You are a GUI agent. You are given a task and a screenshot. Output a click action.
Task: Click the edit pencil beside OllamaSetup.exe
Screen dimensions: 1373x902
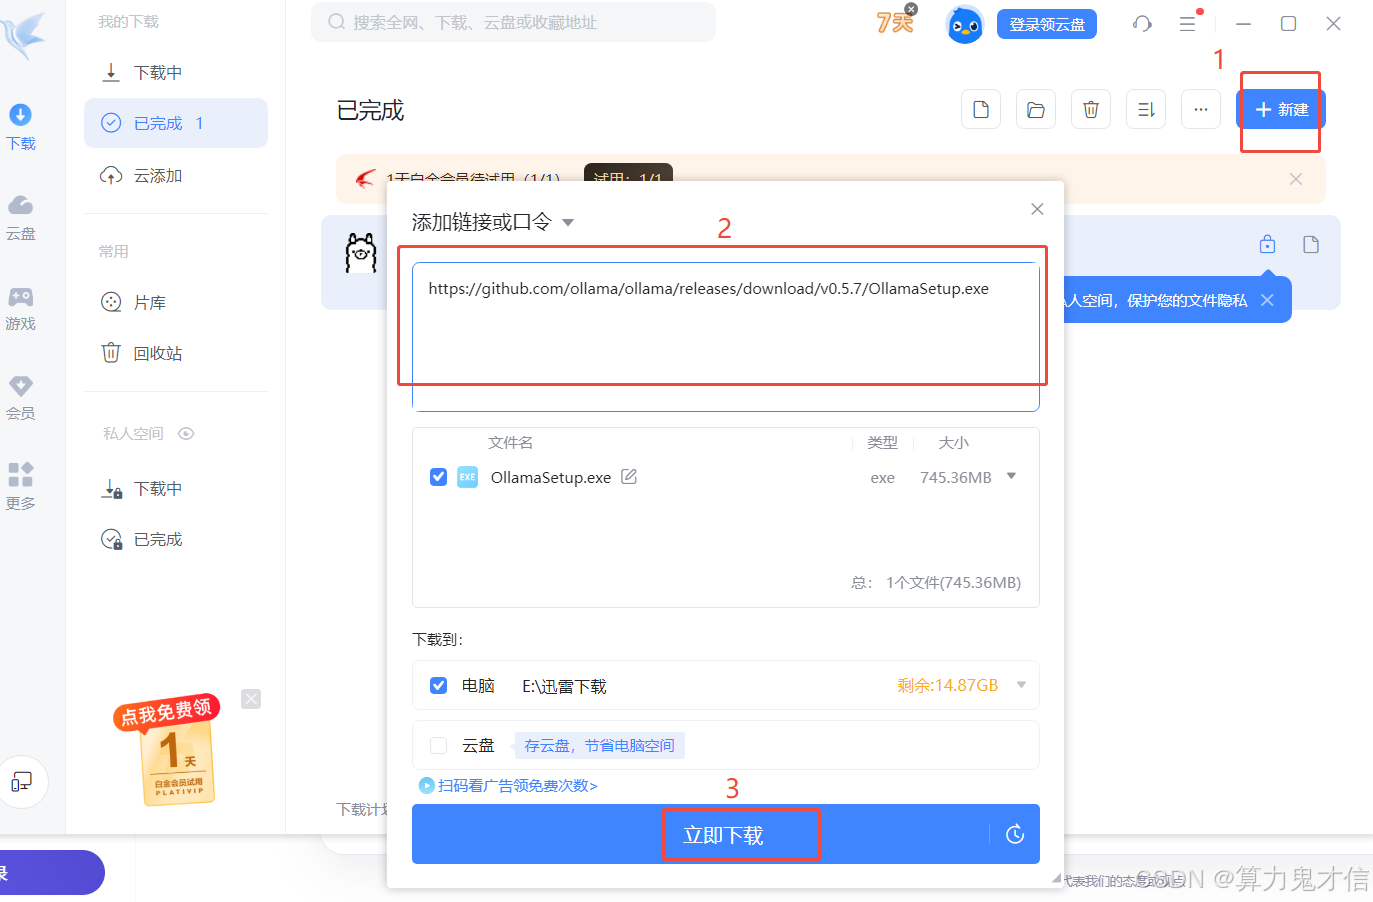629,477
